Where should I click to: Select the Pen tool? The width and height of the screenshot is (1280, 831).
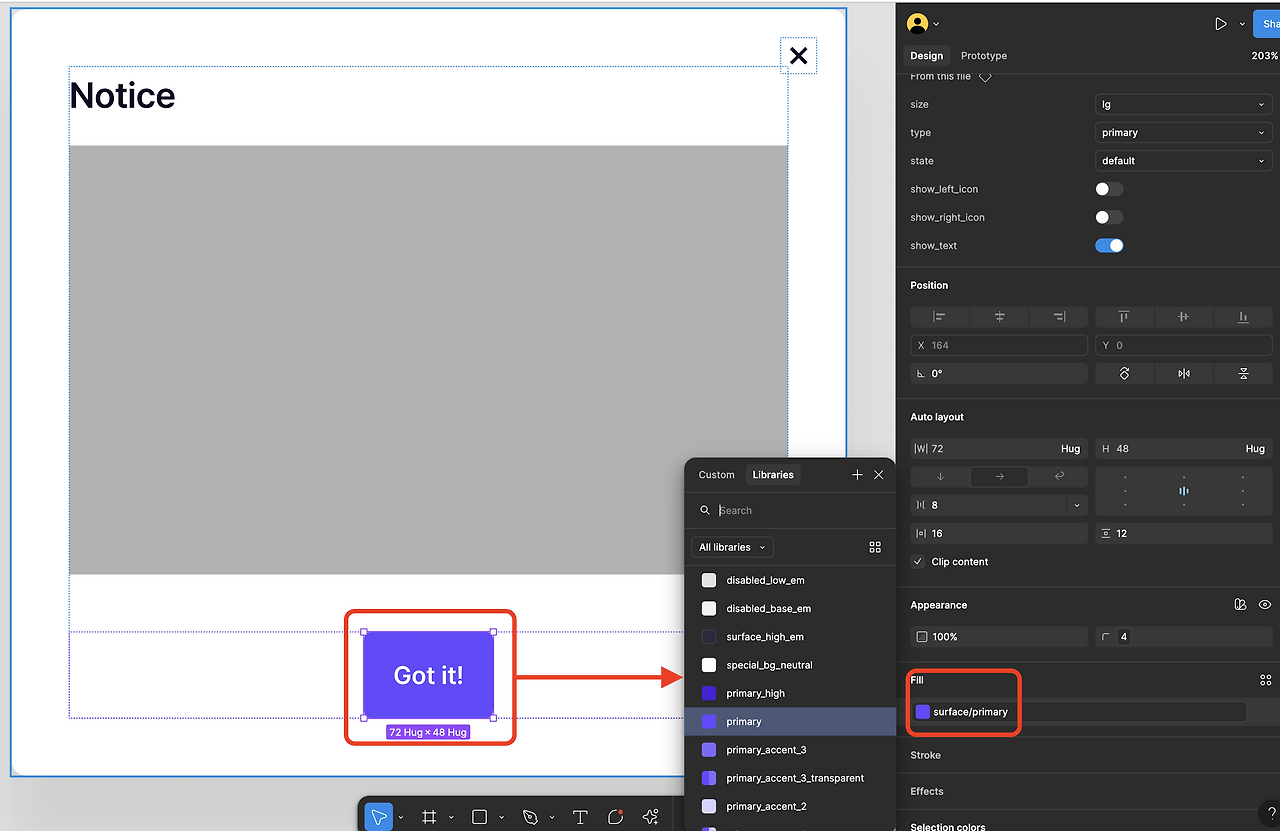pyautogui.click(x=530, y=817)
